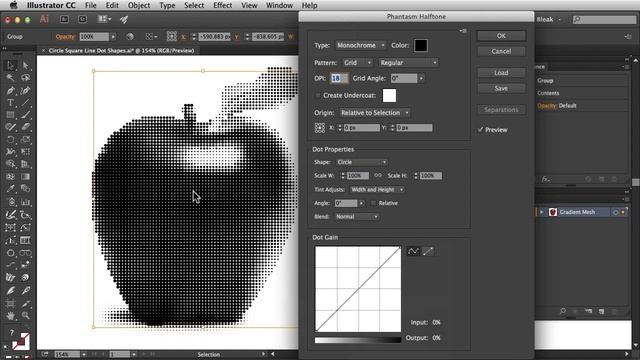640x360 pixels.
Task: Select the Eraser tool
Action: (25, 127)
